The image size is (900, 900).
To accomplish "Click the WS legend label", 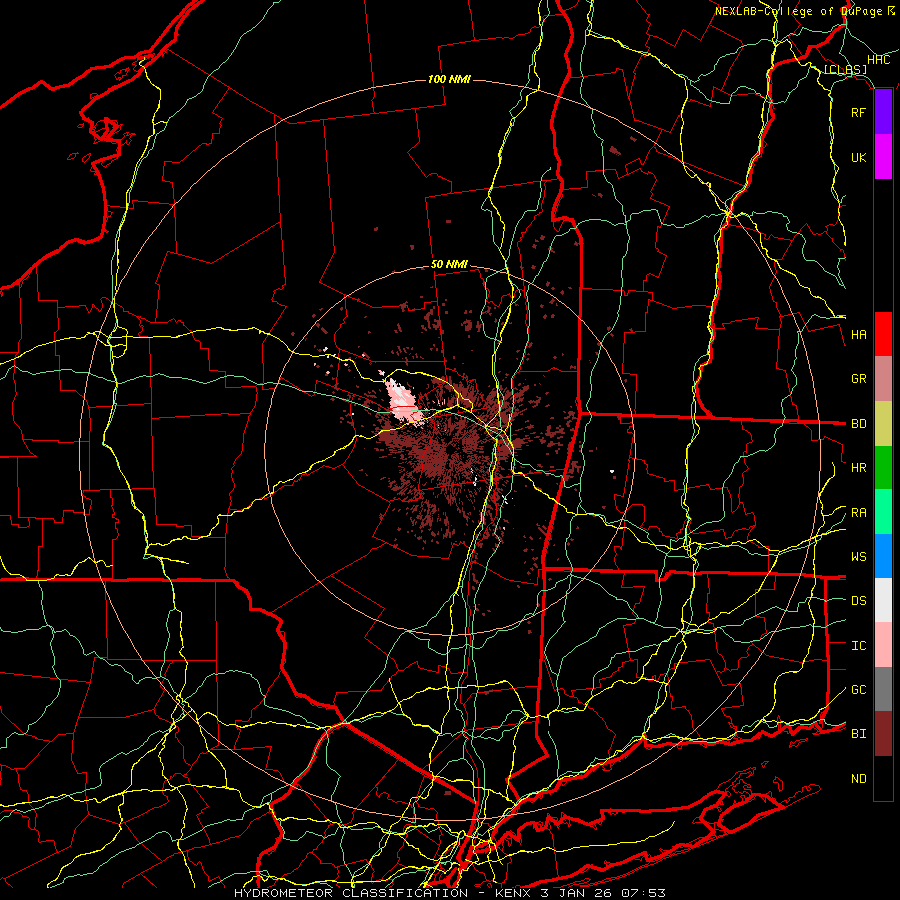I will tap(858, 557).
